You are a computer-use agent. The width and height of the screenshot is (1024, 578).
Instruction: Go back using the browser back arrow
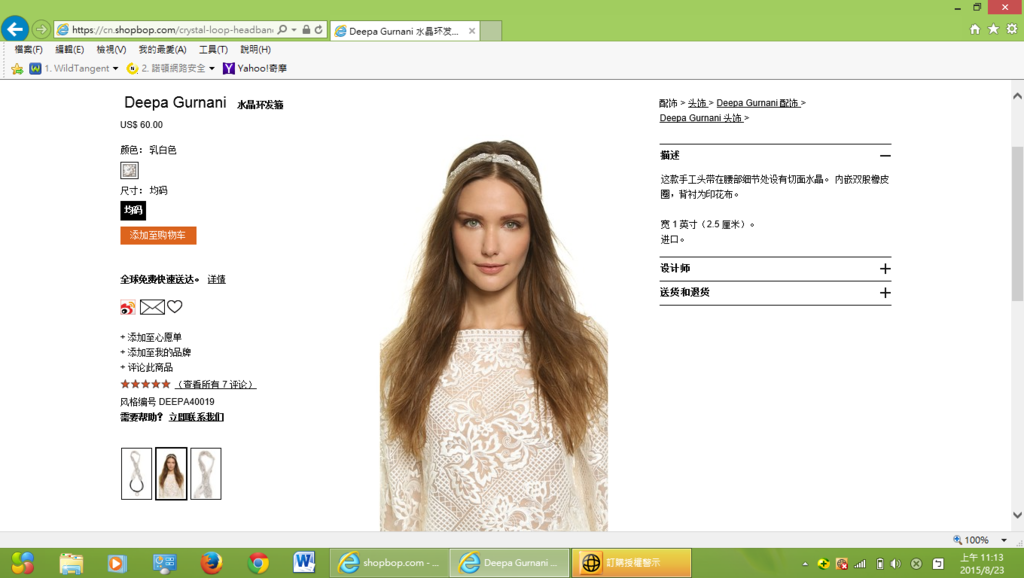point(15,29)
